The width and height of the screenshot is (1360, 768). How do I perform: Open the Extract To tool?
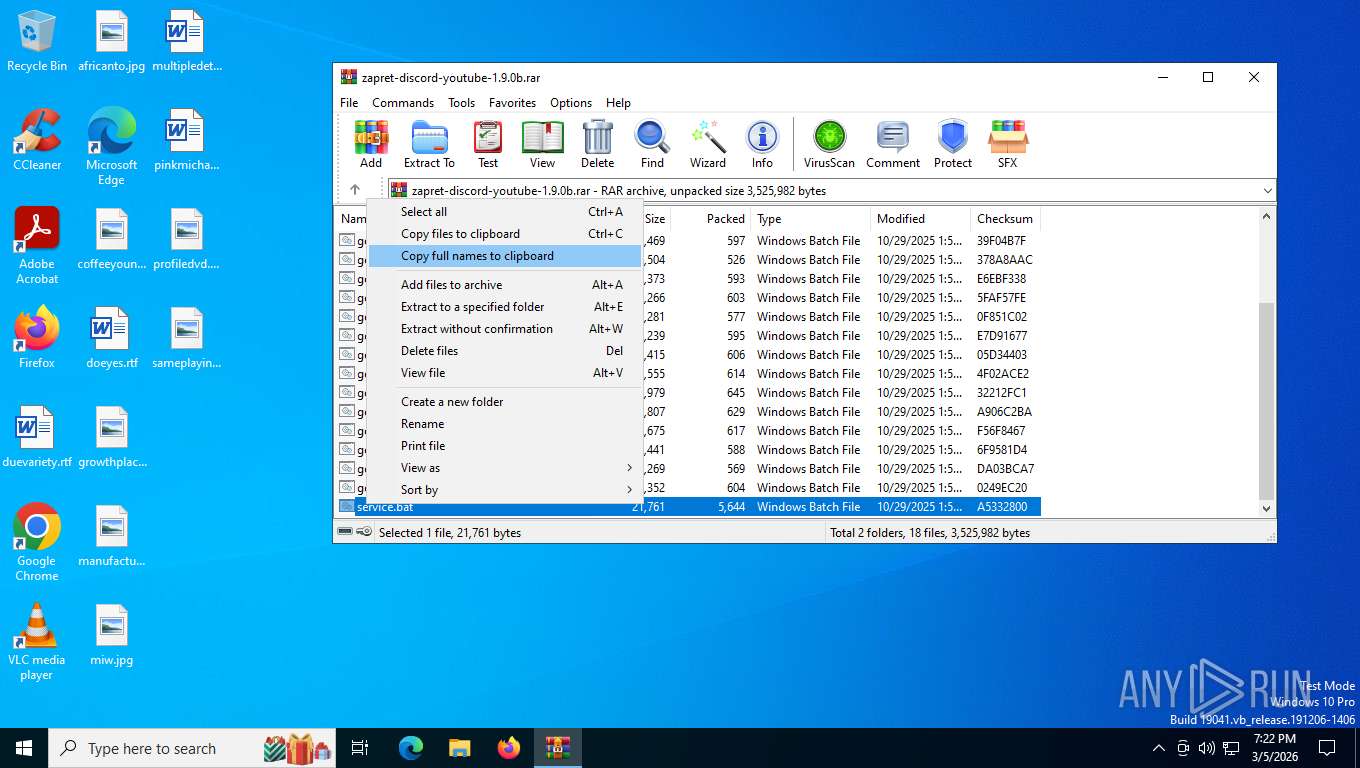[429, 144]
